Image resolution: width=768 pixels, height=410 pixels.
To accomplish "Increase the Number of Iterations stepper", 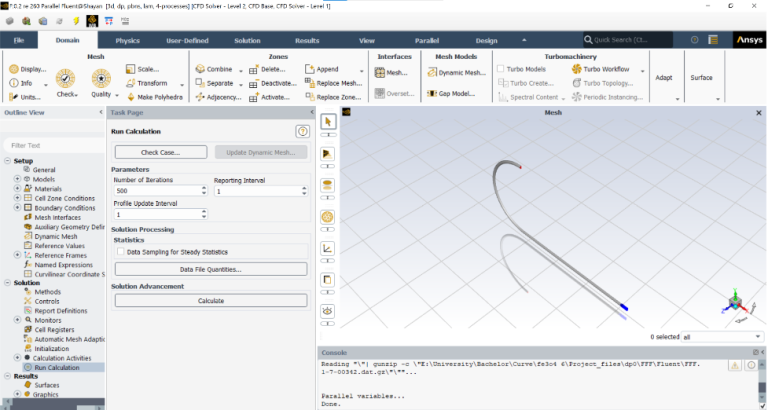I will tap(204, 188).
